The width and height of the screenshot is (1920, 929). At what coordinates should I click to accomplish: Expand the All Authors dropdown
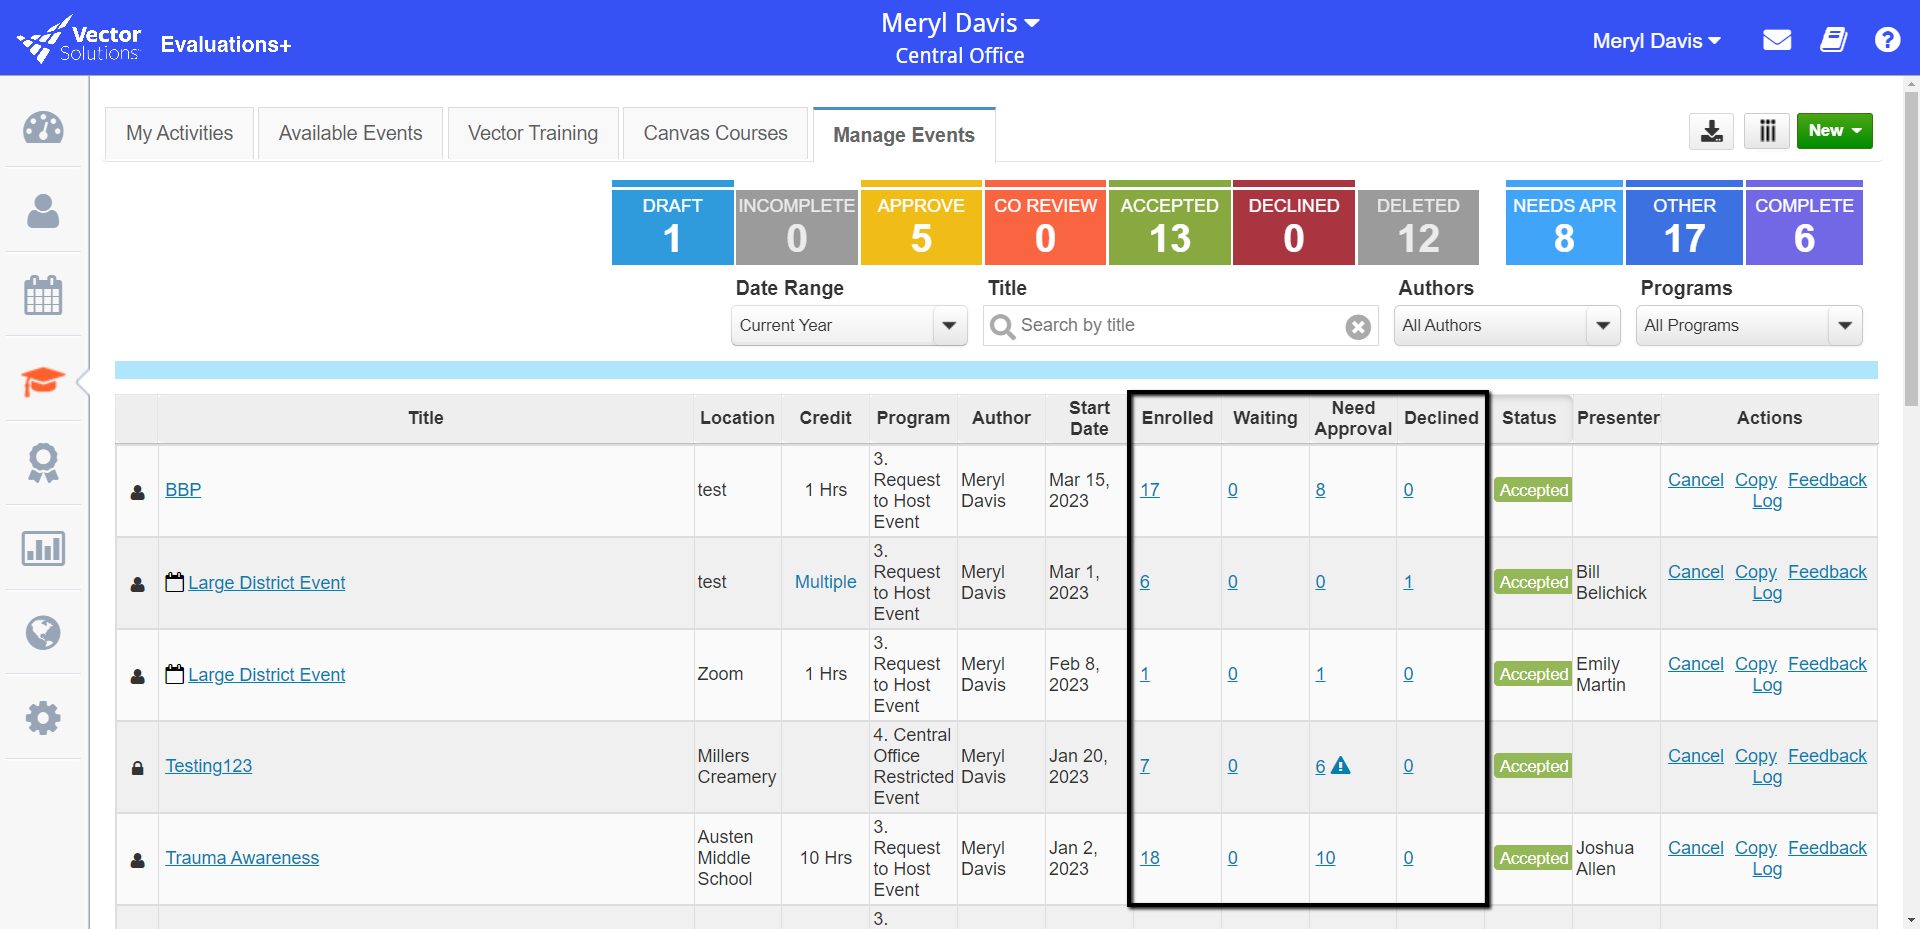click(x=1506, y=325)
